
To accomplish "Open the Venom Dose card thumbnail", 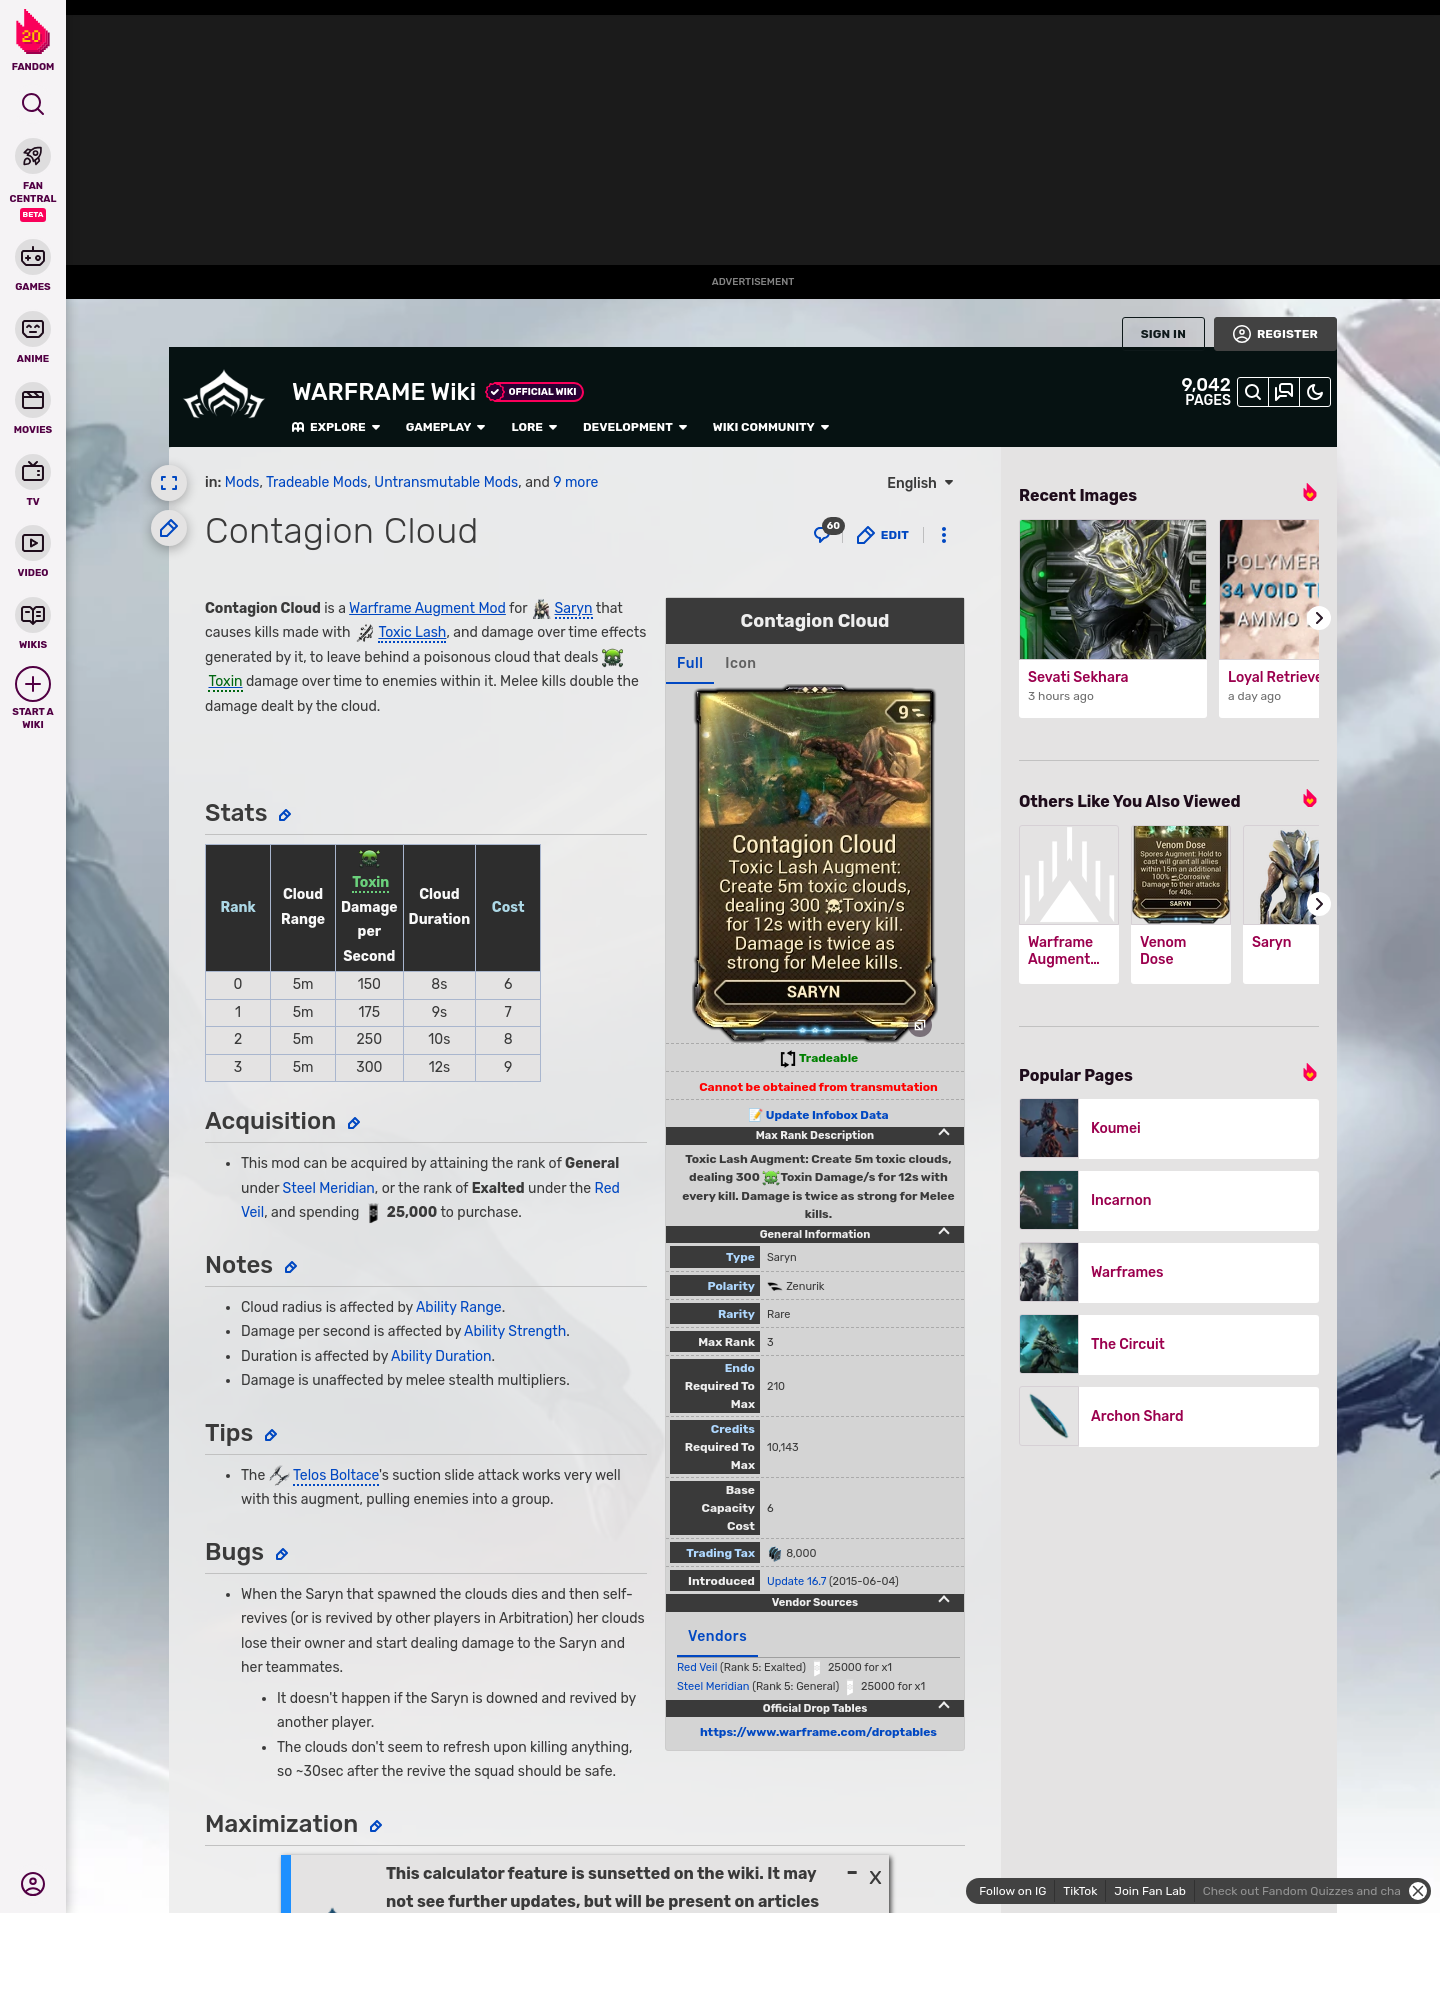I will [x=1181, y=875].
